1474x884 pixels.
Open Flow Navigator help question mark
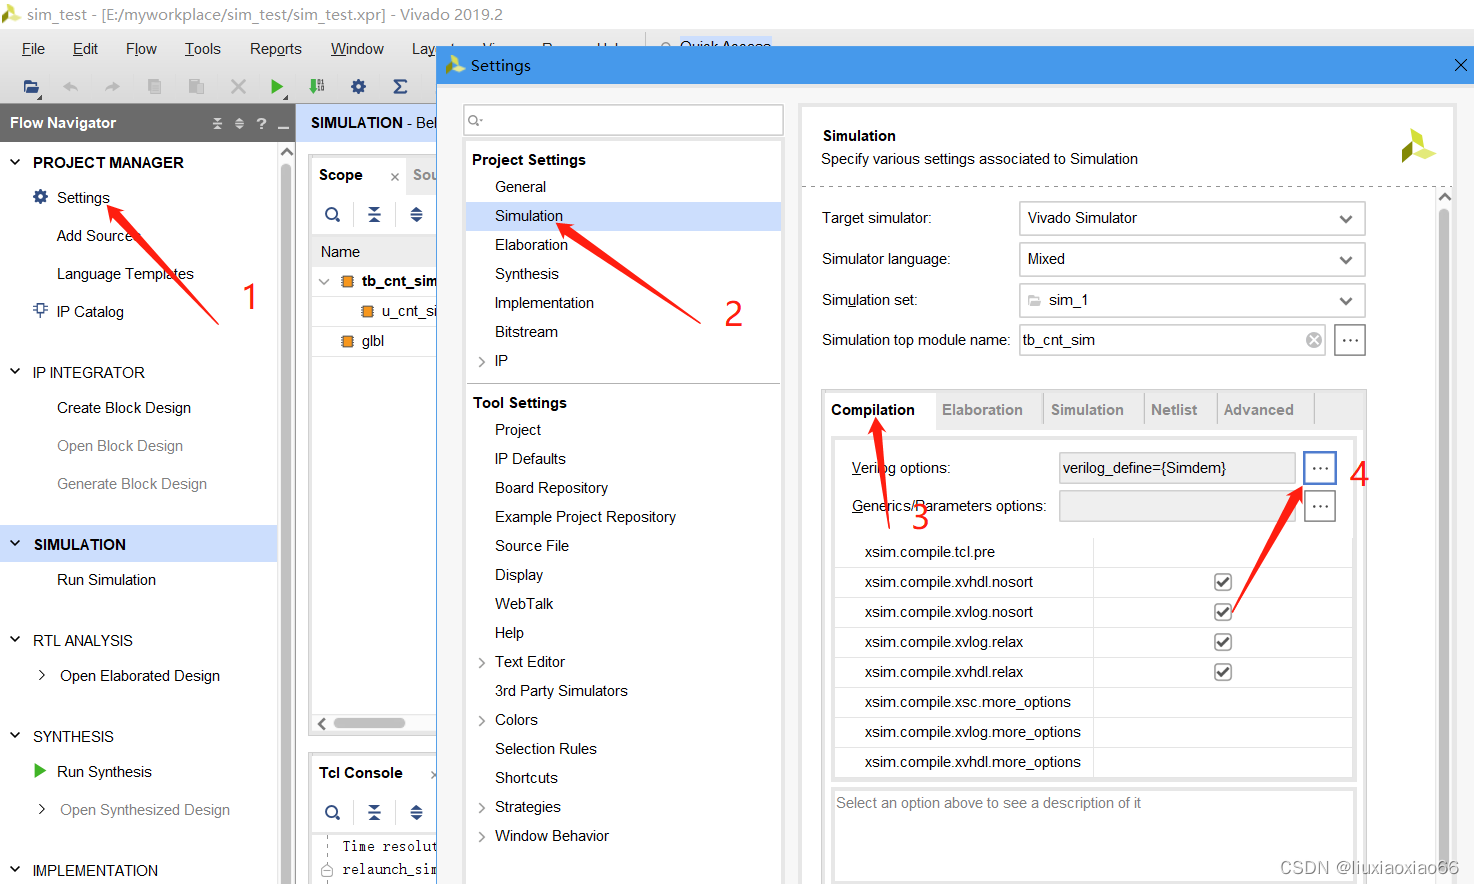pyautogui.click(x=261, y=123)
